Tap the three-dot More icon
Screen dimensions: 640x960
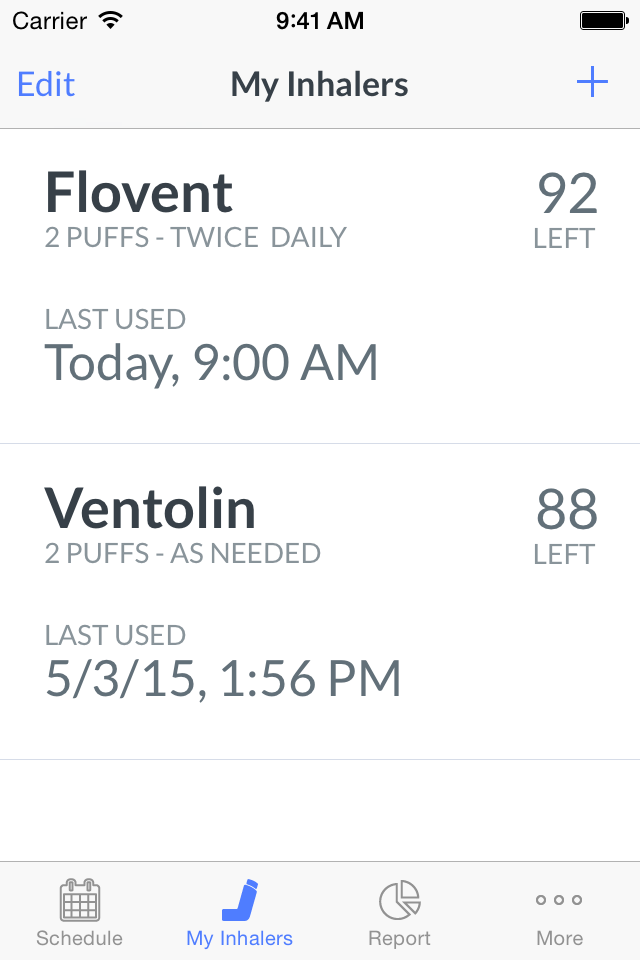(559, 899)
